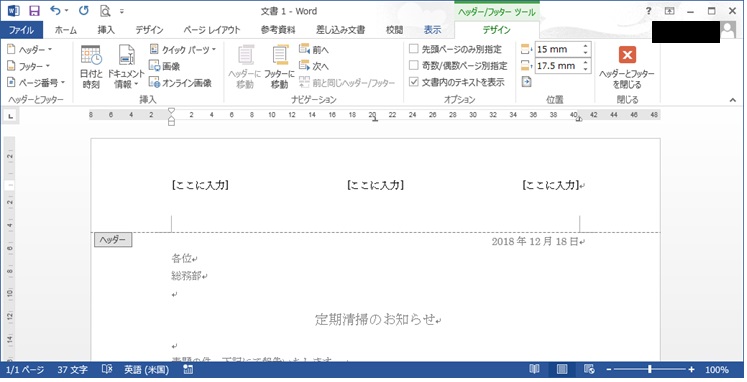
Task: Open ドキュメント情報 menu
Action: pos(126,67)
